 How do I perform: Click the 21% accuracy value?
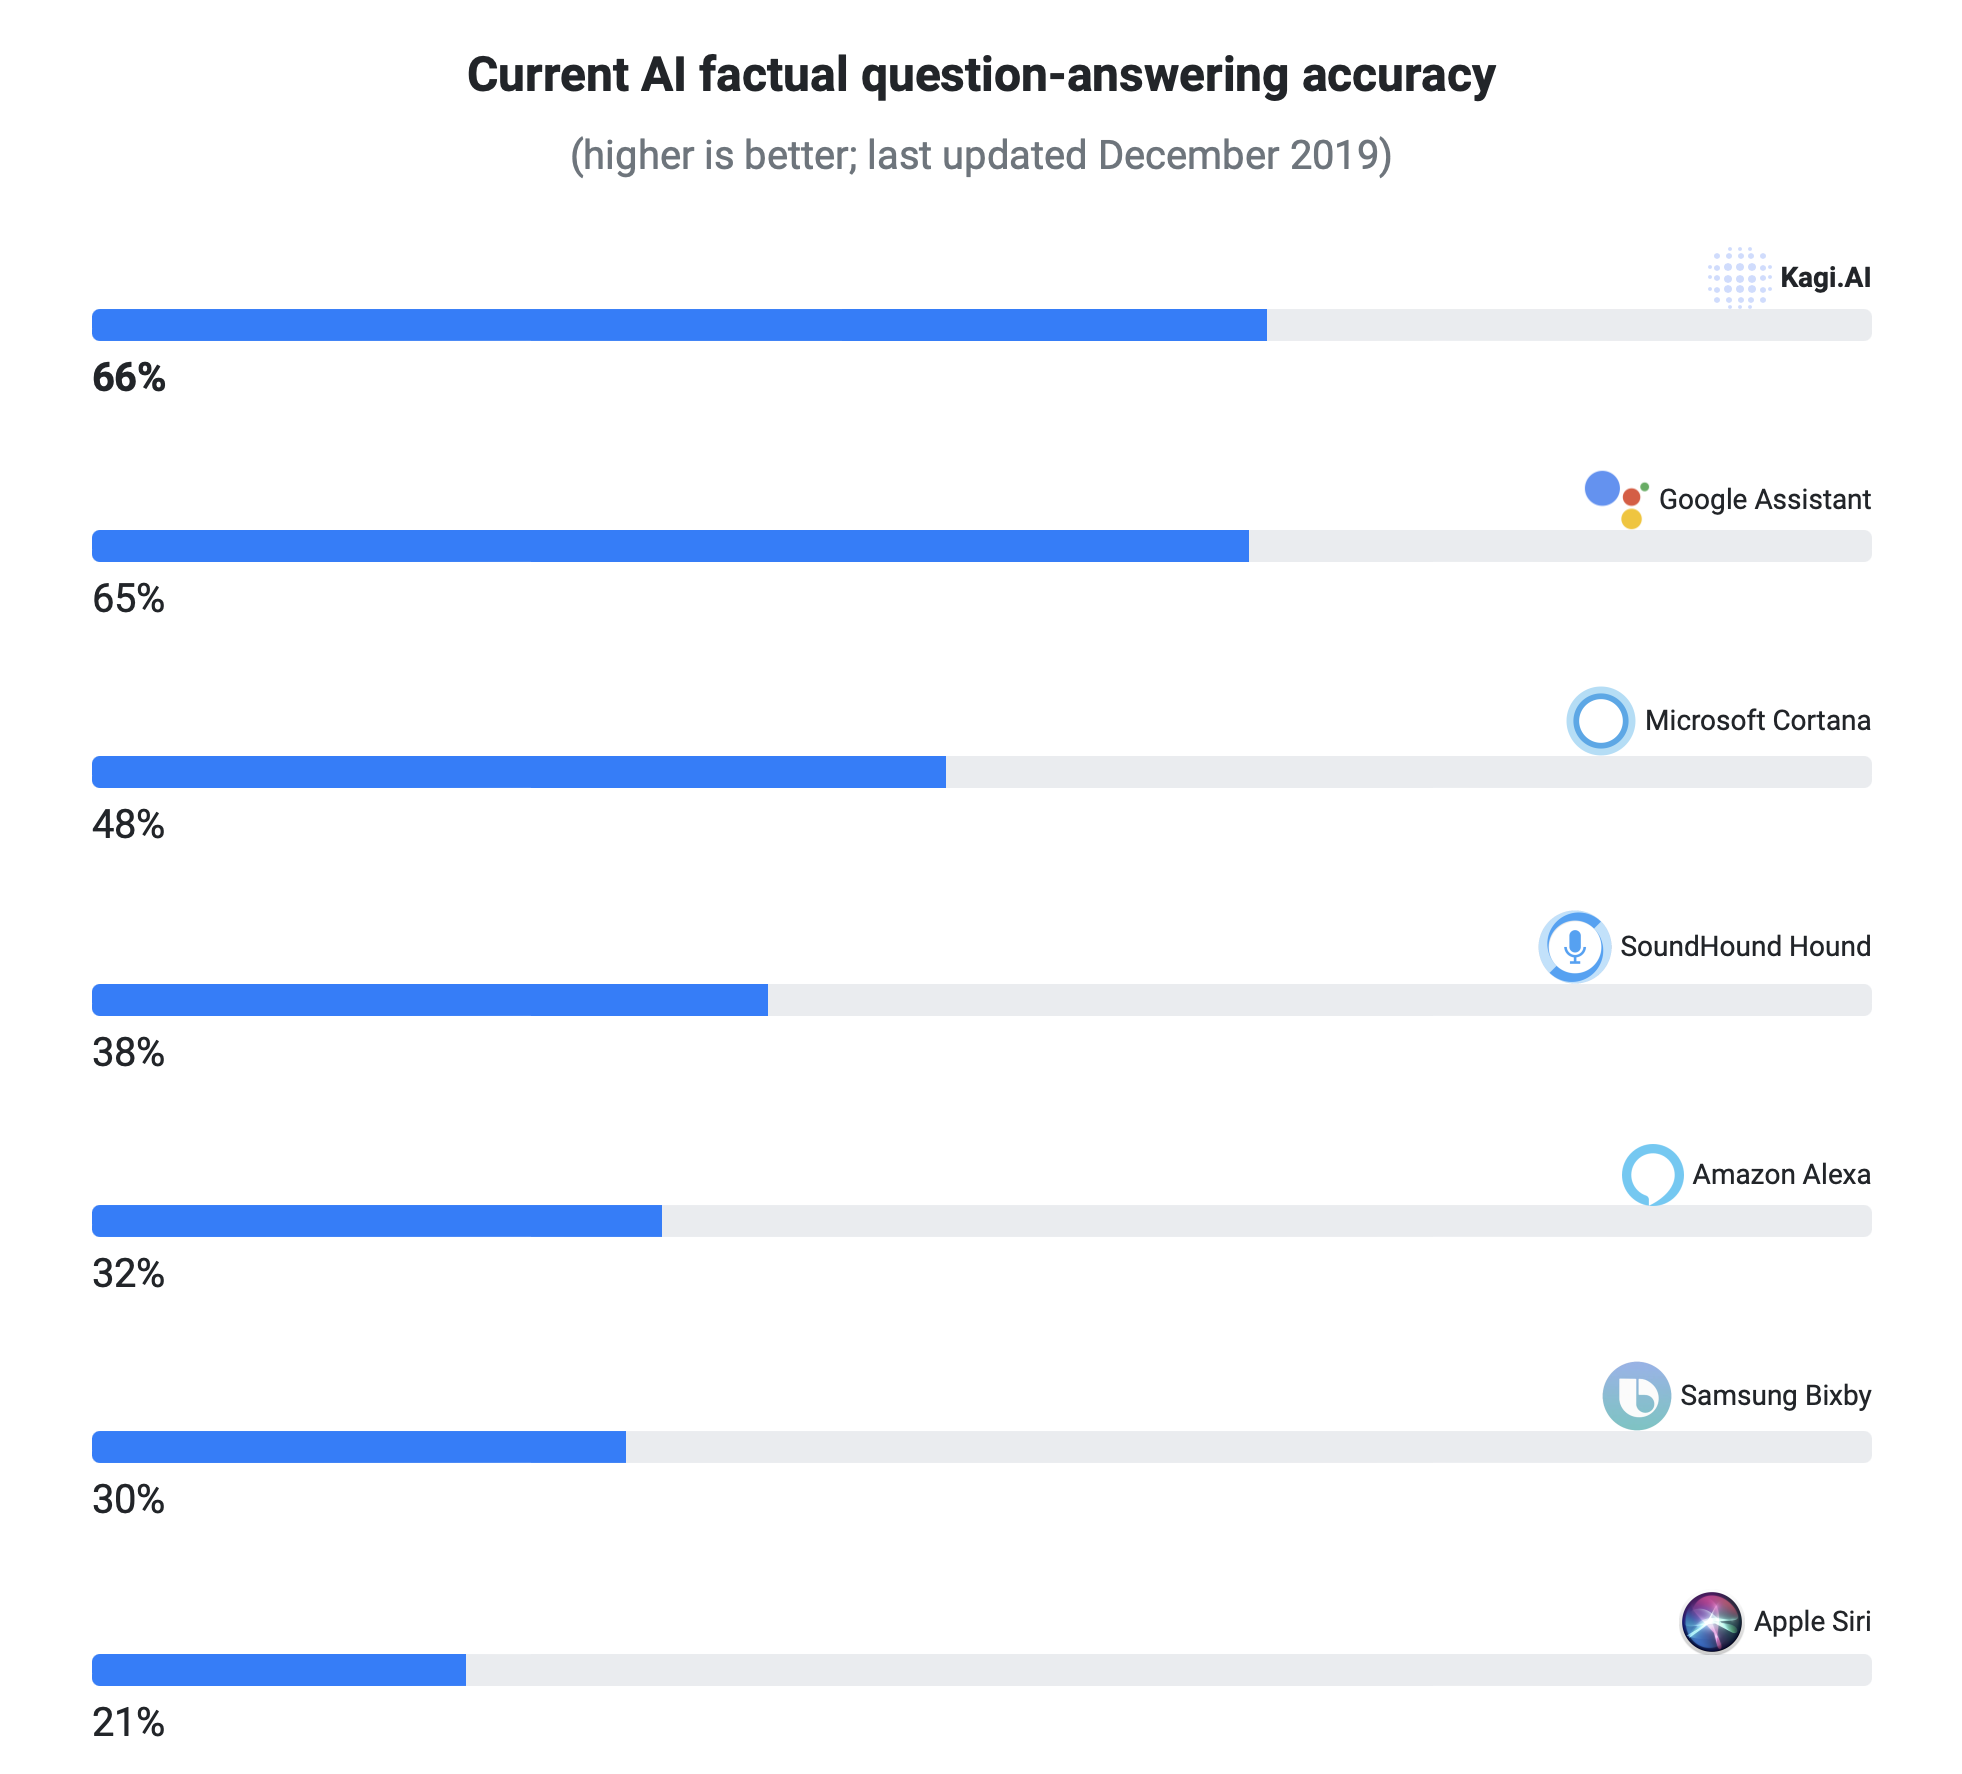tap(128, 1723)
